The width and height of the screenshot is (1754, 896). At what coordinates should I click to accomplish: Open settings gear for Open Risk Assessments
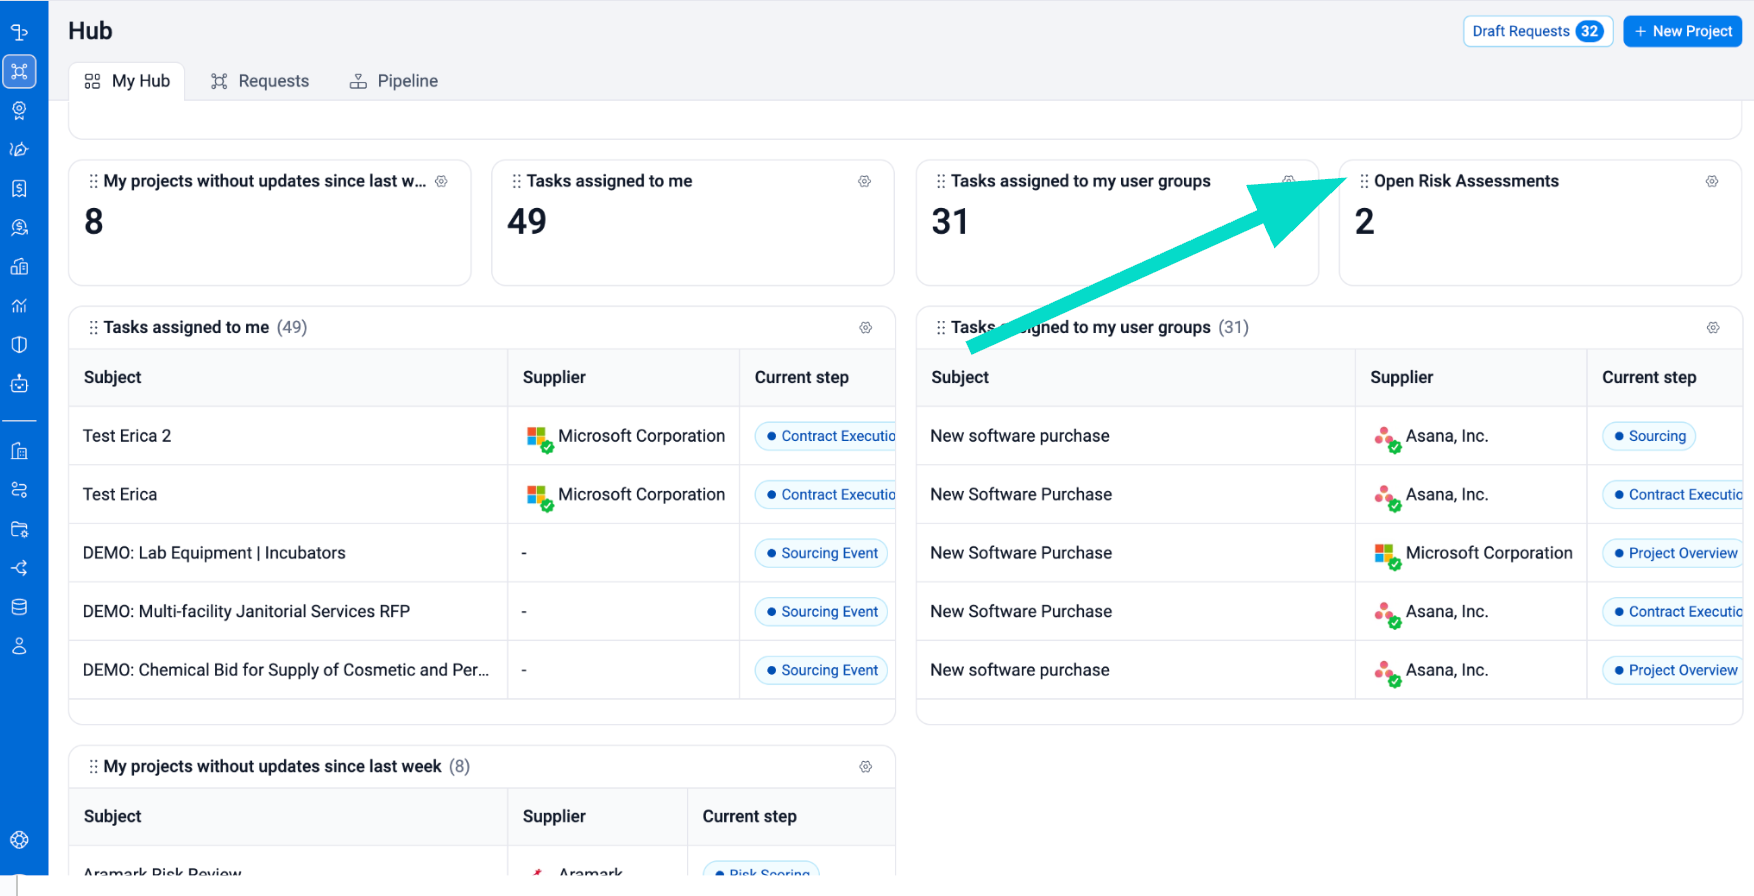point(1711,181)
